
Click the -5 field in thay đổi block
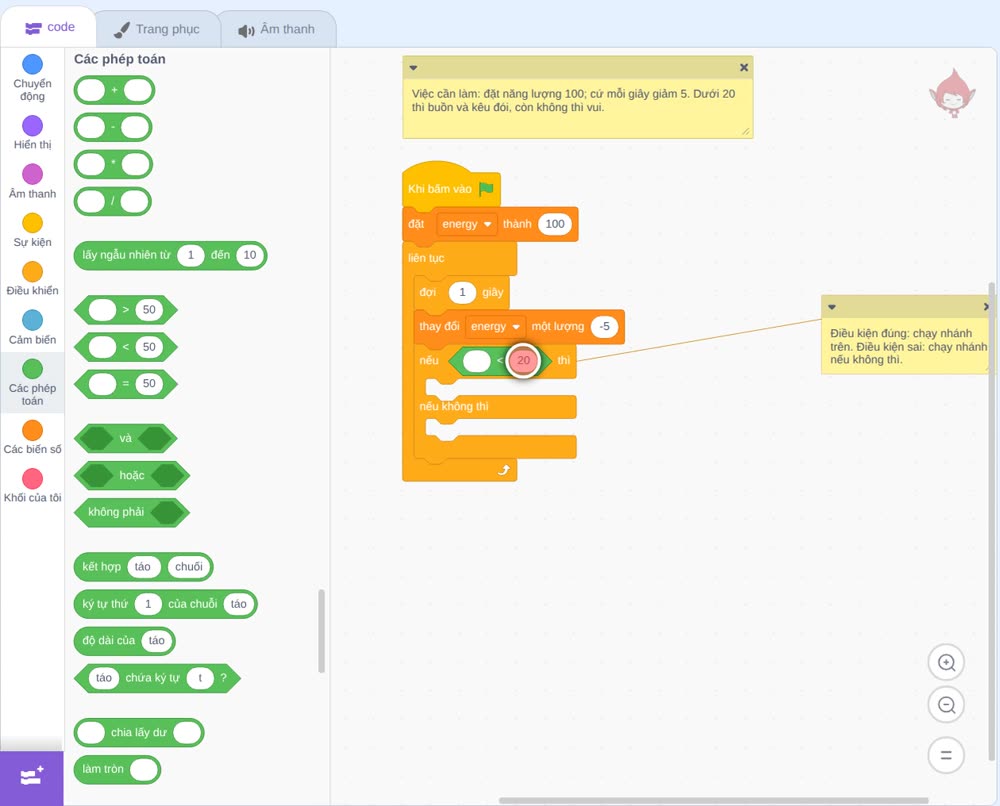[x=604, y=326]
